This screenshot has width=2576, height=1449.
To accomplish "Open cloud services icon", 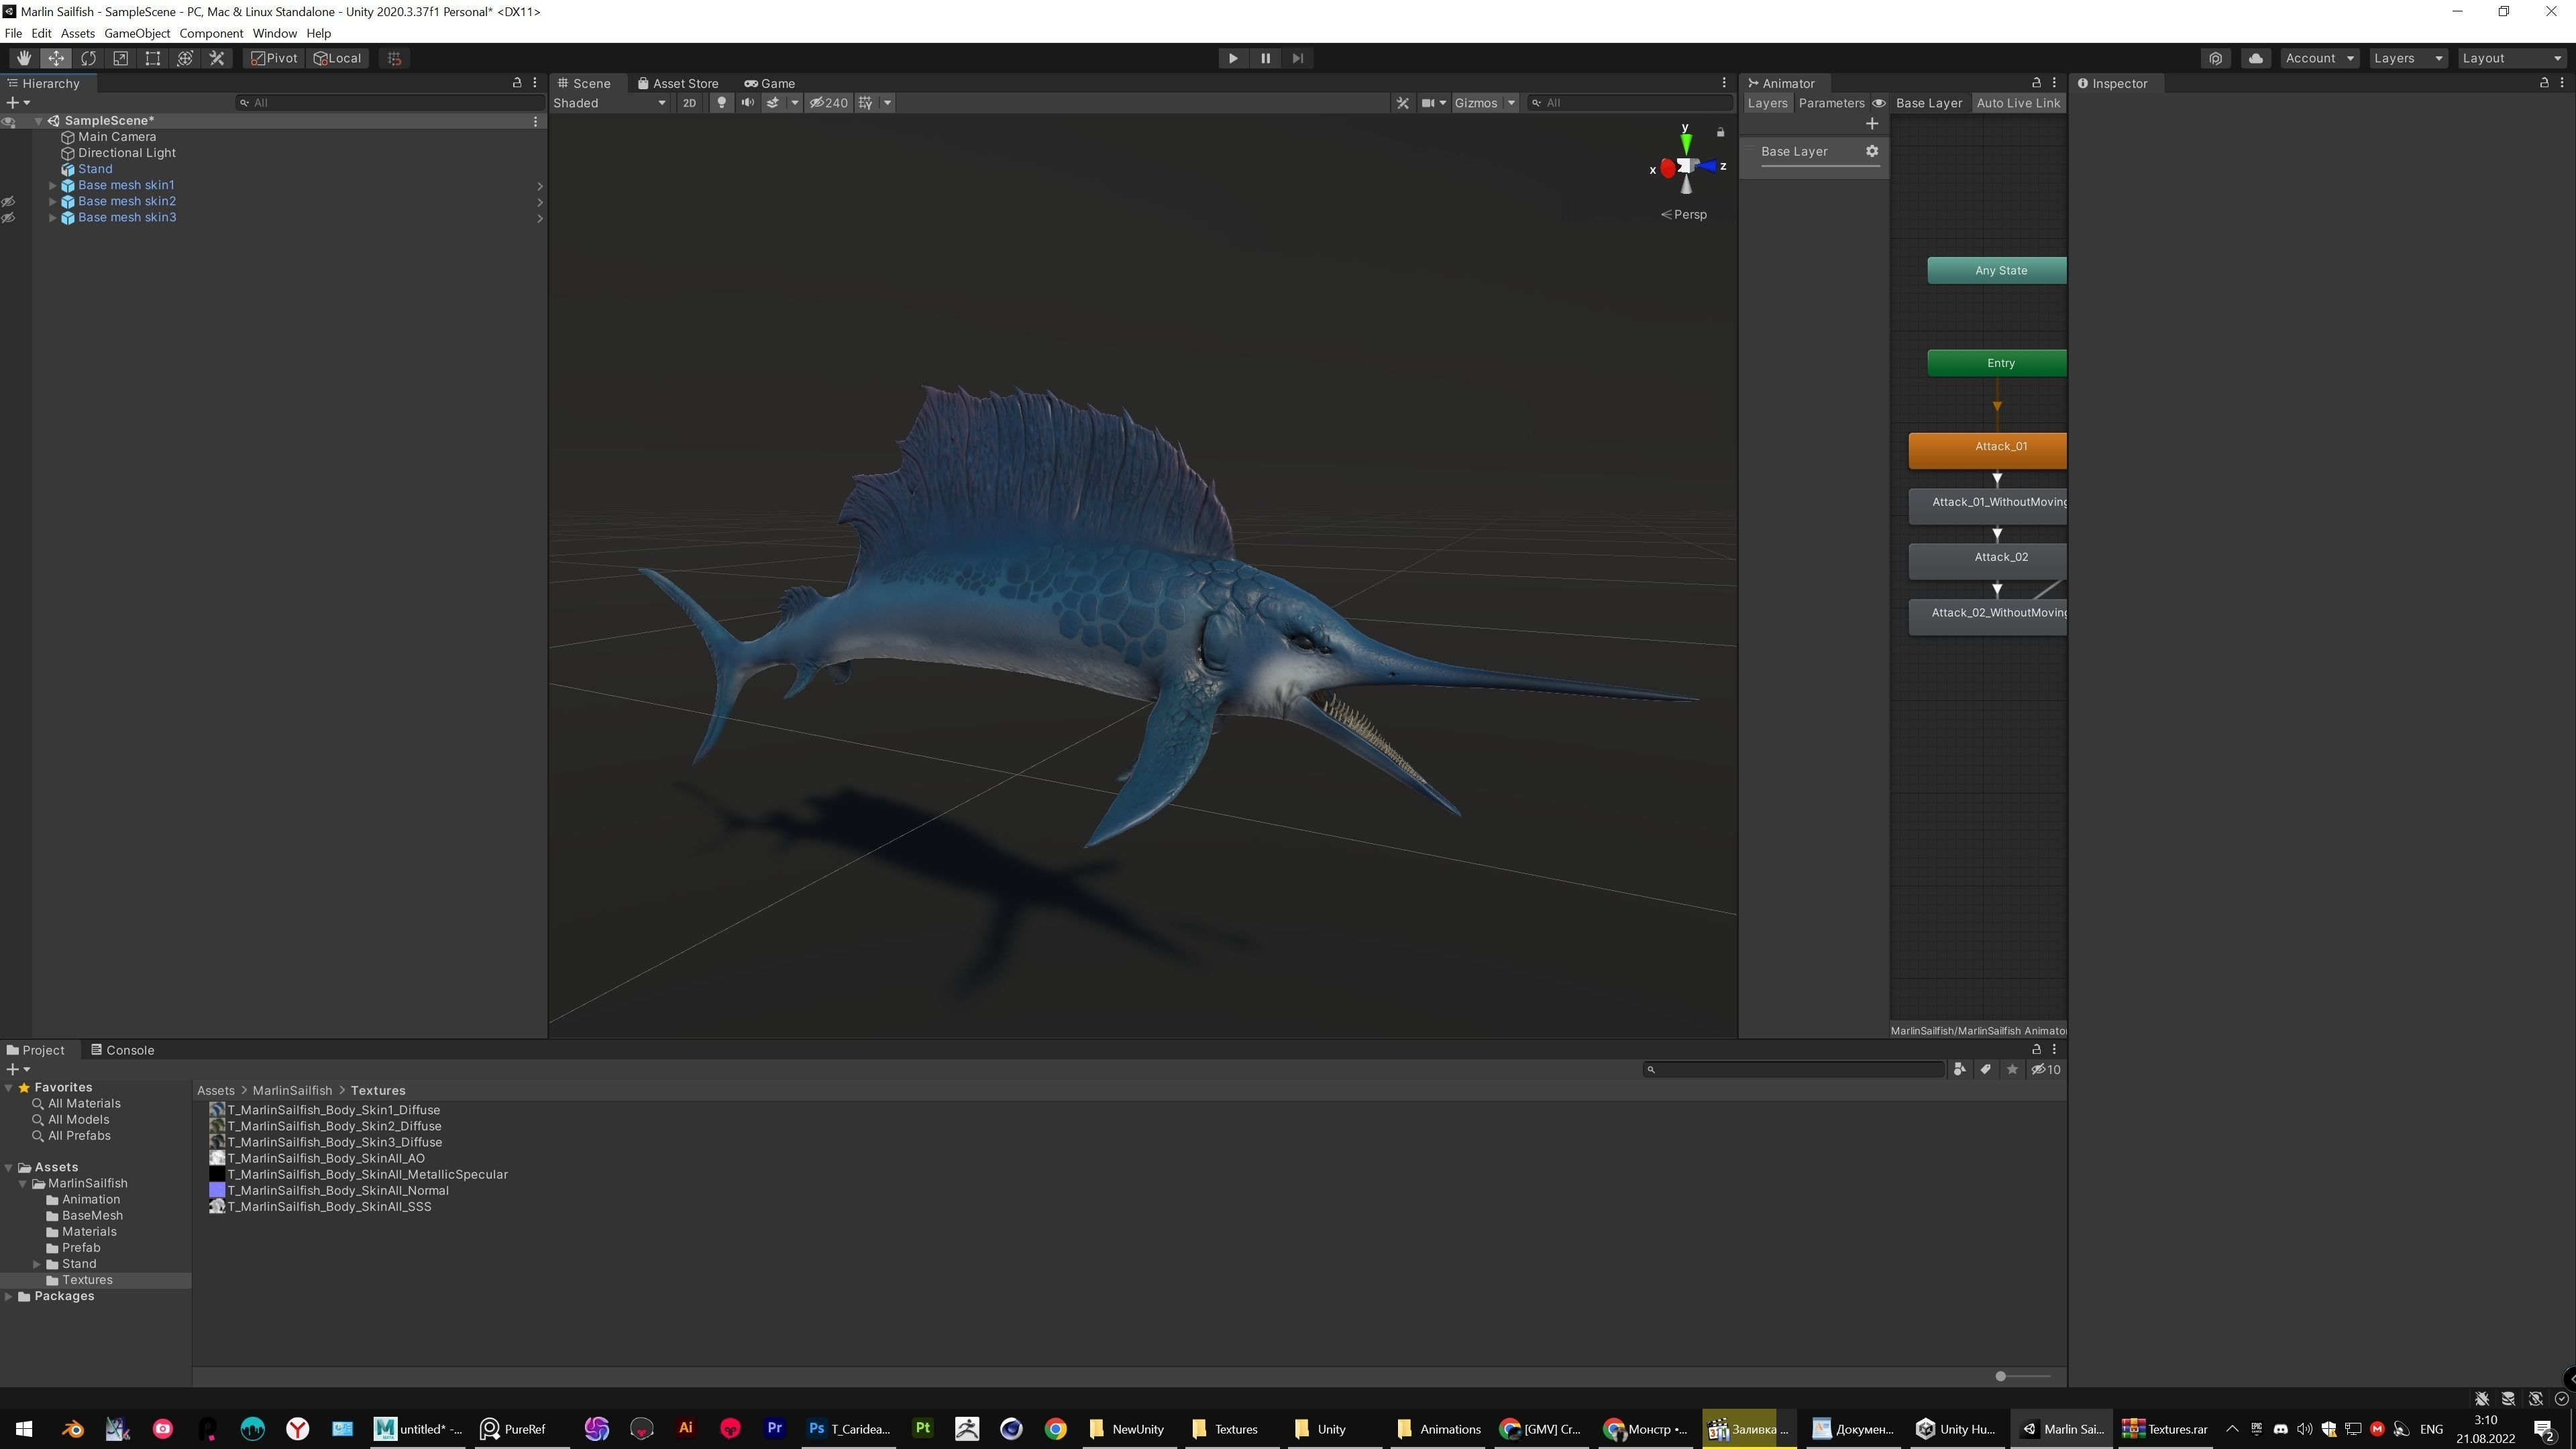I will point(2255,58).
